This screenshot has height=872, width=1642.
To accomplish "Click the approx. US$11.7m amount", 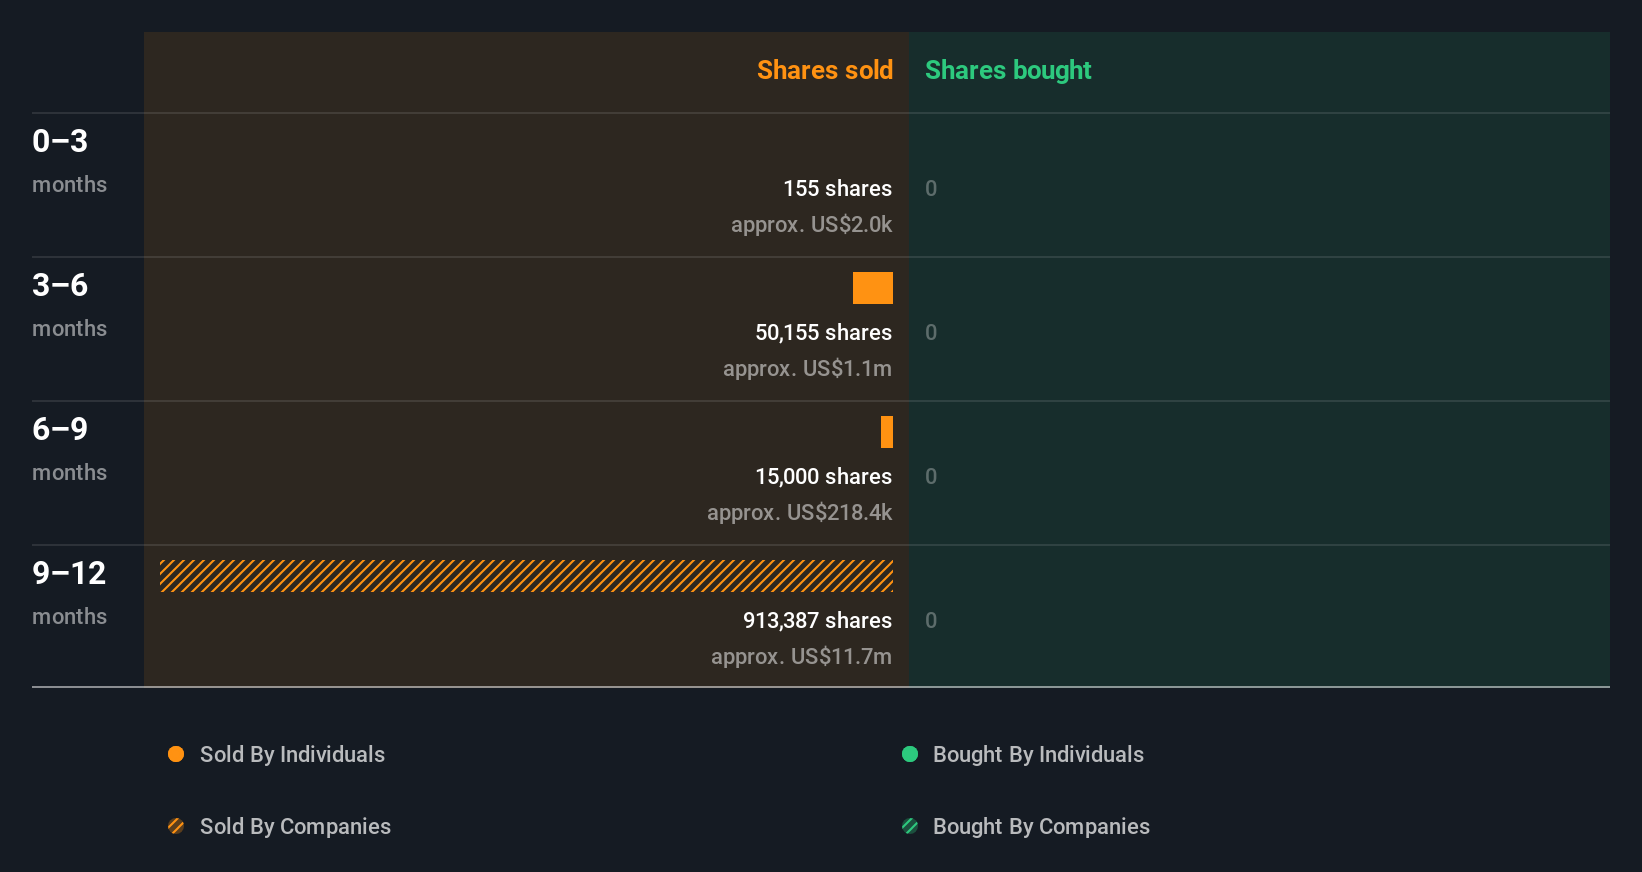I will 801,656.
